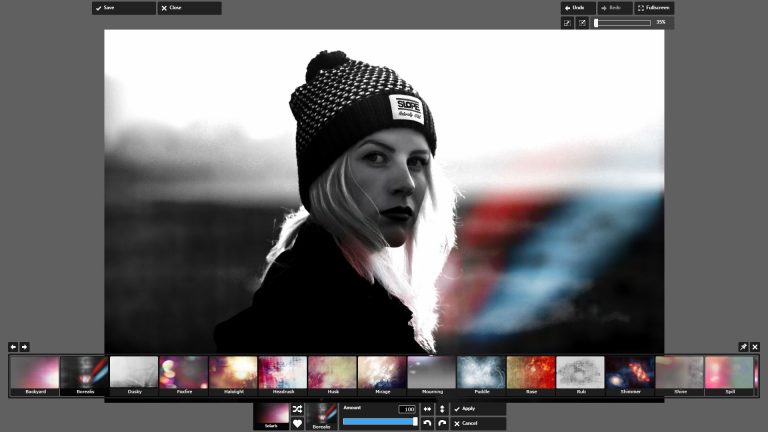Screen dimensions: 768x432
Task: Select the Rose overlay thumbnail
Action: click(531, 375)
